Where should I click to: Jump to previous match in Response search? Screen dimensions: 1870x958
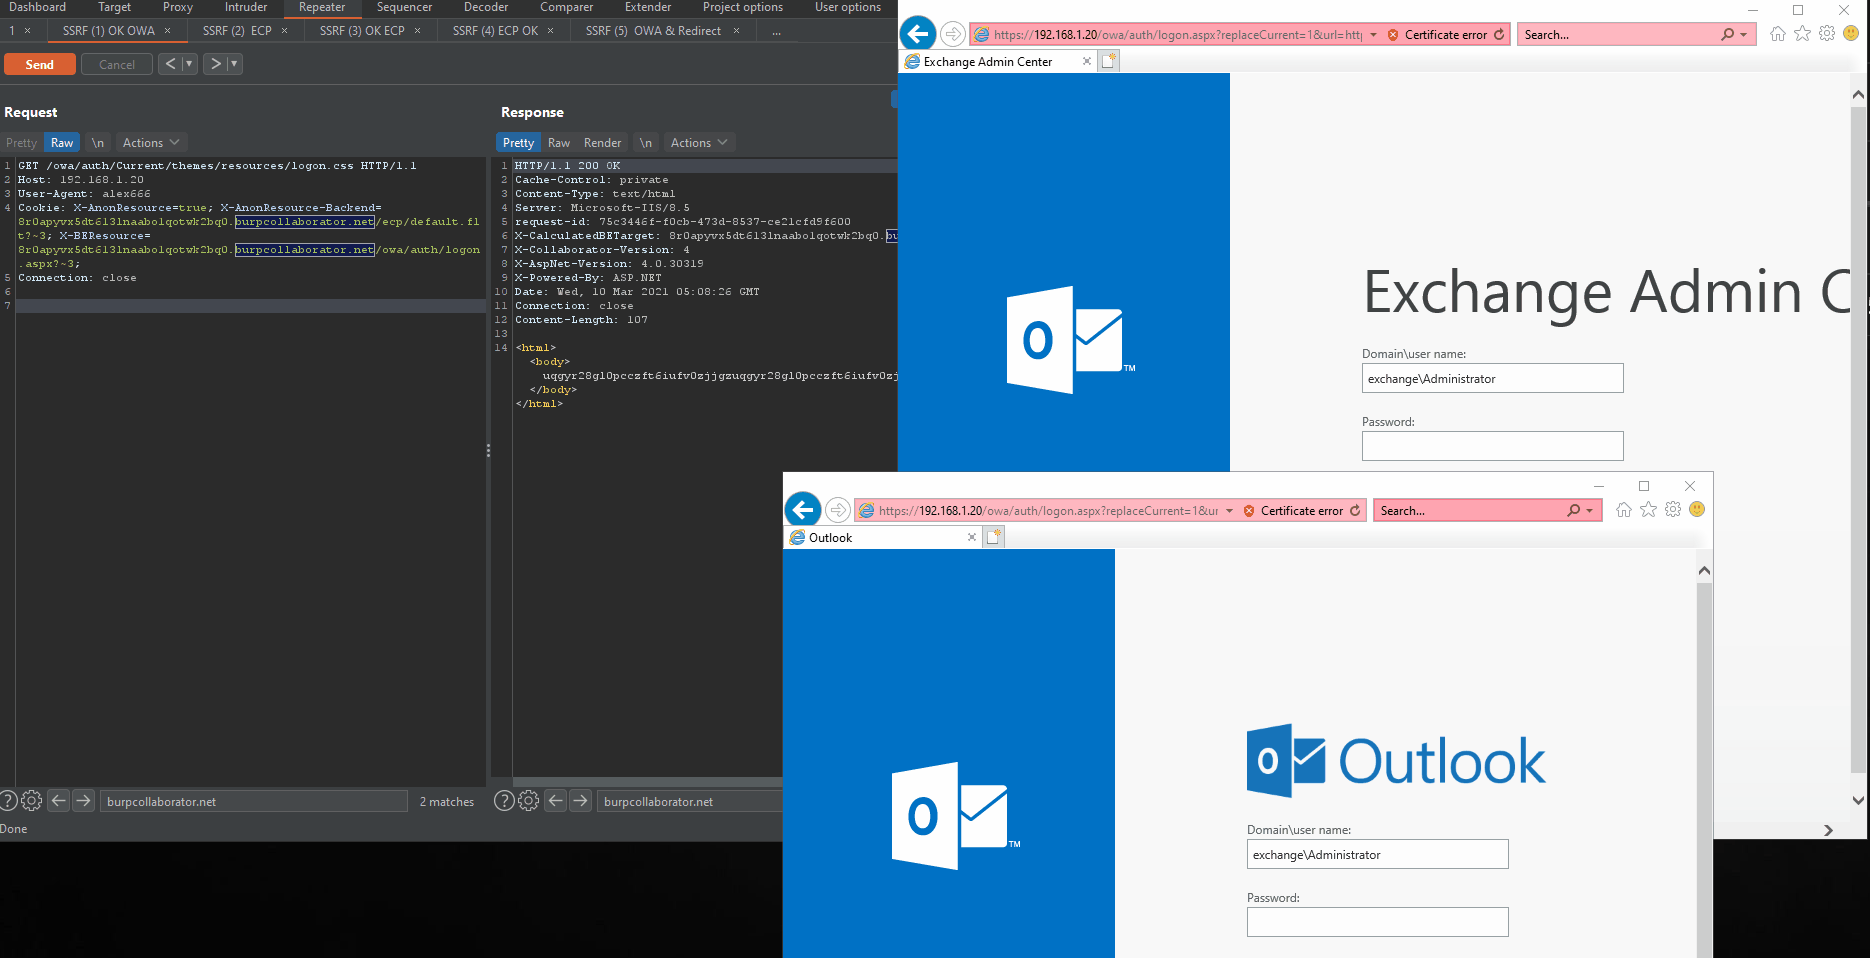[555, 801]
